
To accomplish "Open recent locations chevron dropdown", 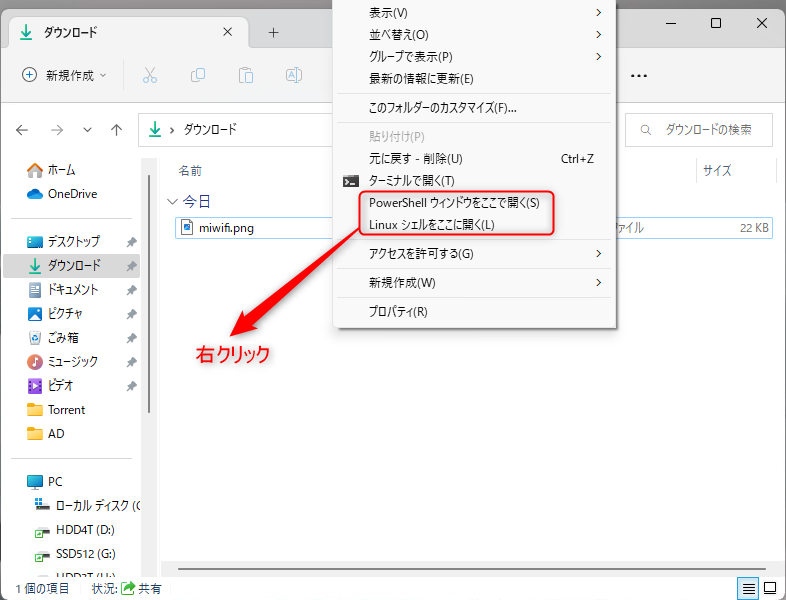I will (87, 130).
